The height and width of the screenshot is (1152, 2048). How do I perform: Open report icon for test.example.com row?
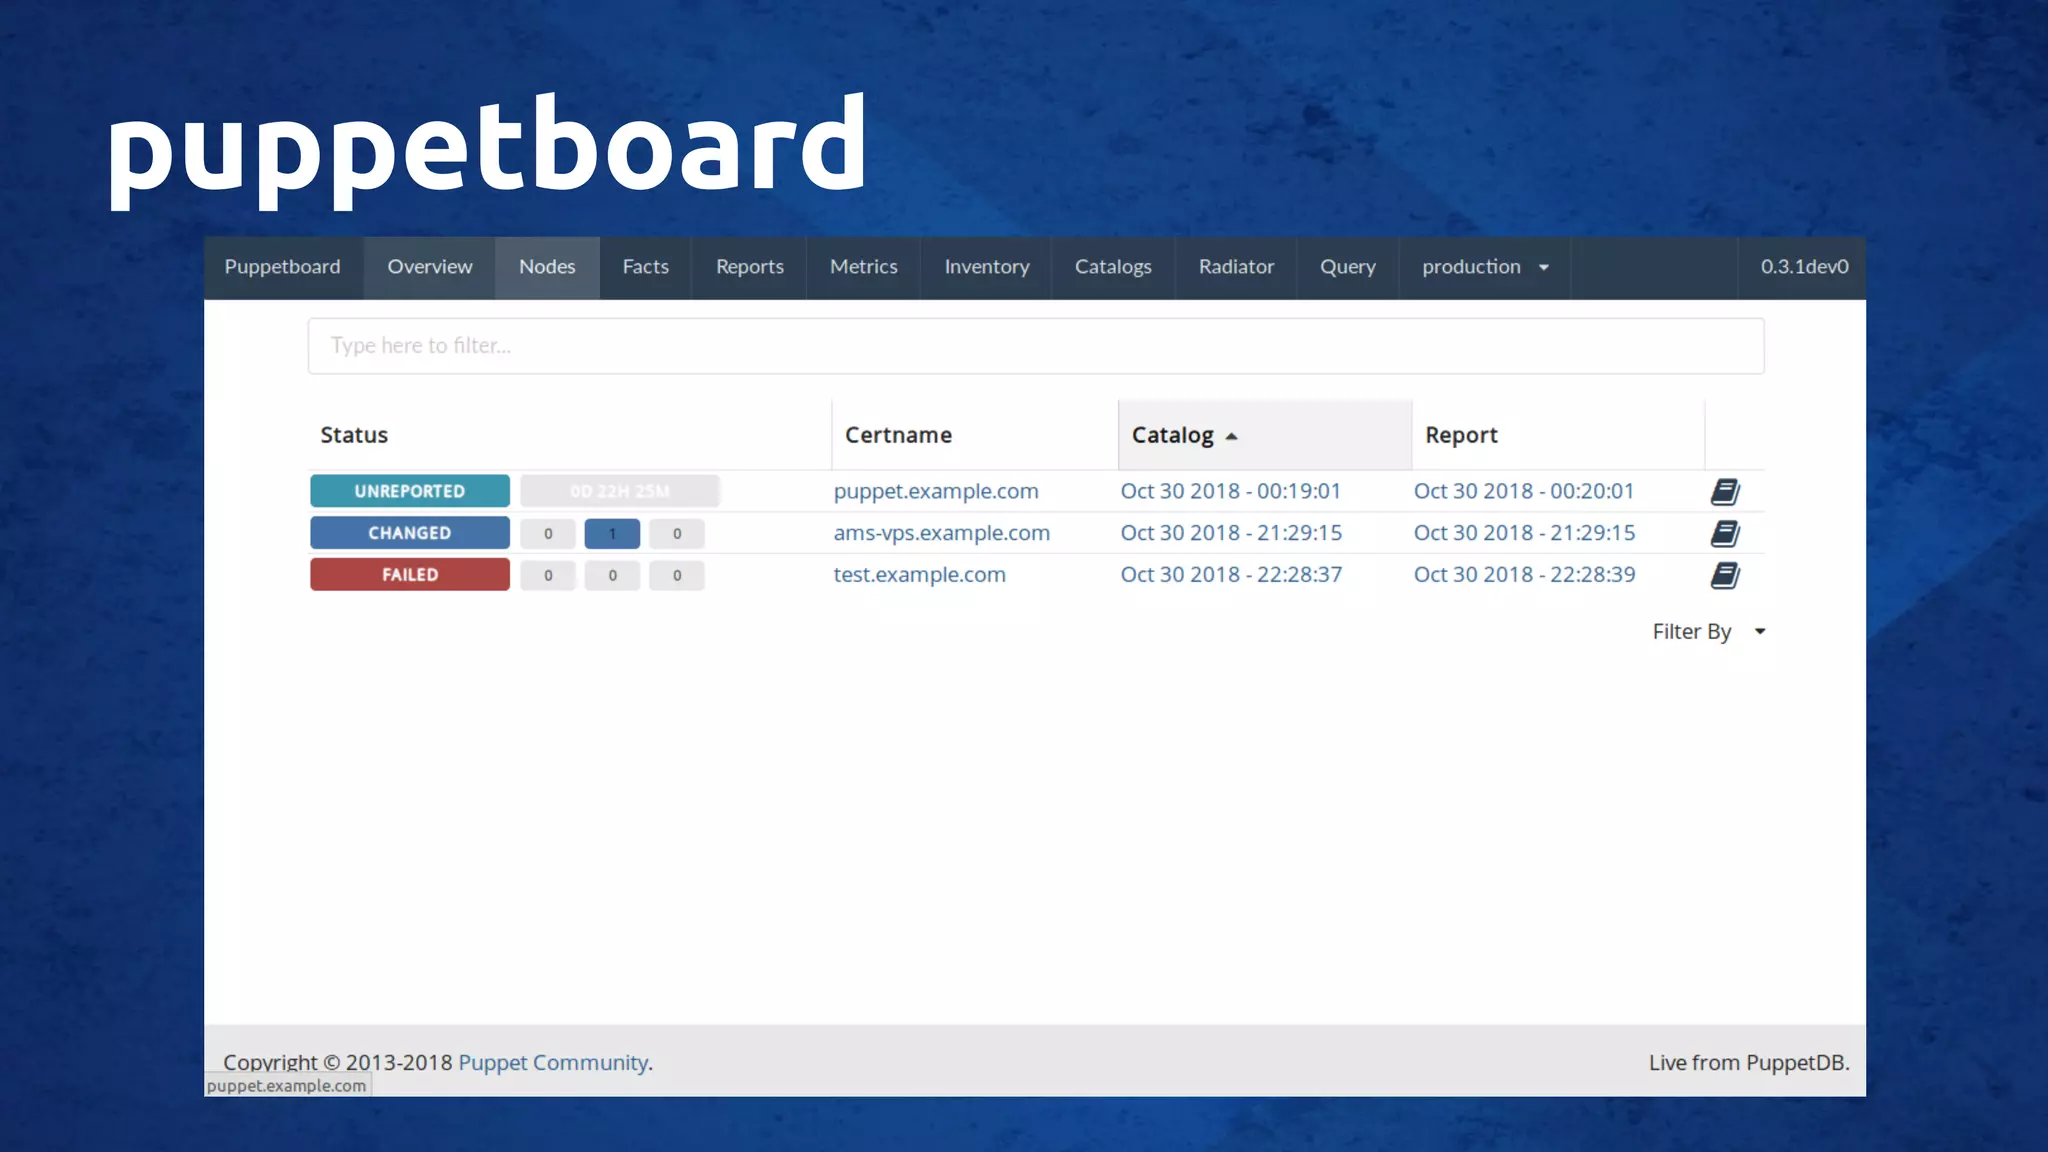point(1725,575)
